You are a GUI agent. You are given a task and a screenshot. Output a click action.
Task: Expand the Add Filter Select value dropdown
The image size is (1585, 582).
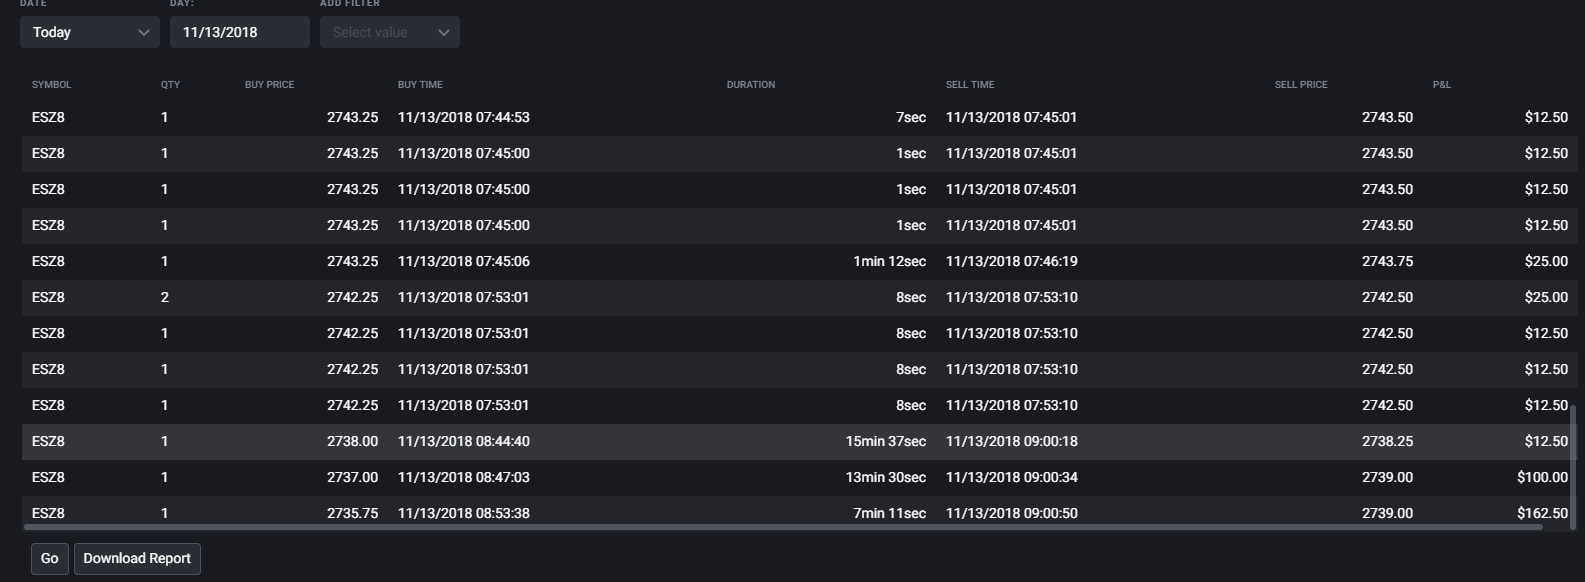[x=389, y=32]
